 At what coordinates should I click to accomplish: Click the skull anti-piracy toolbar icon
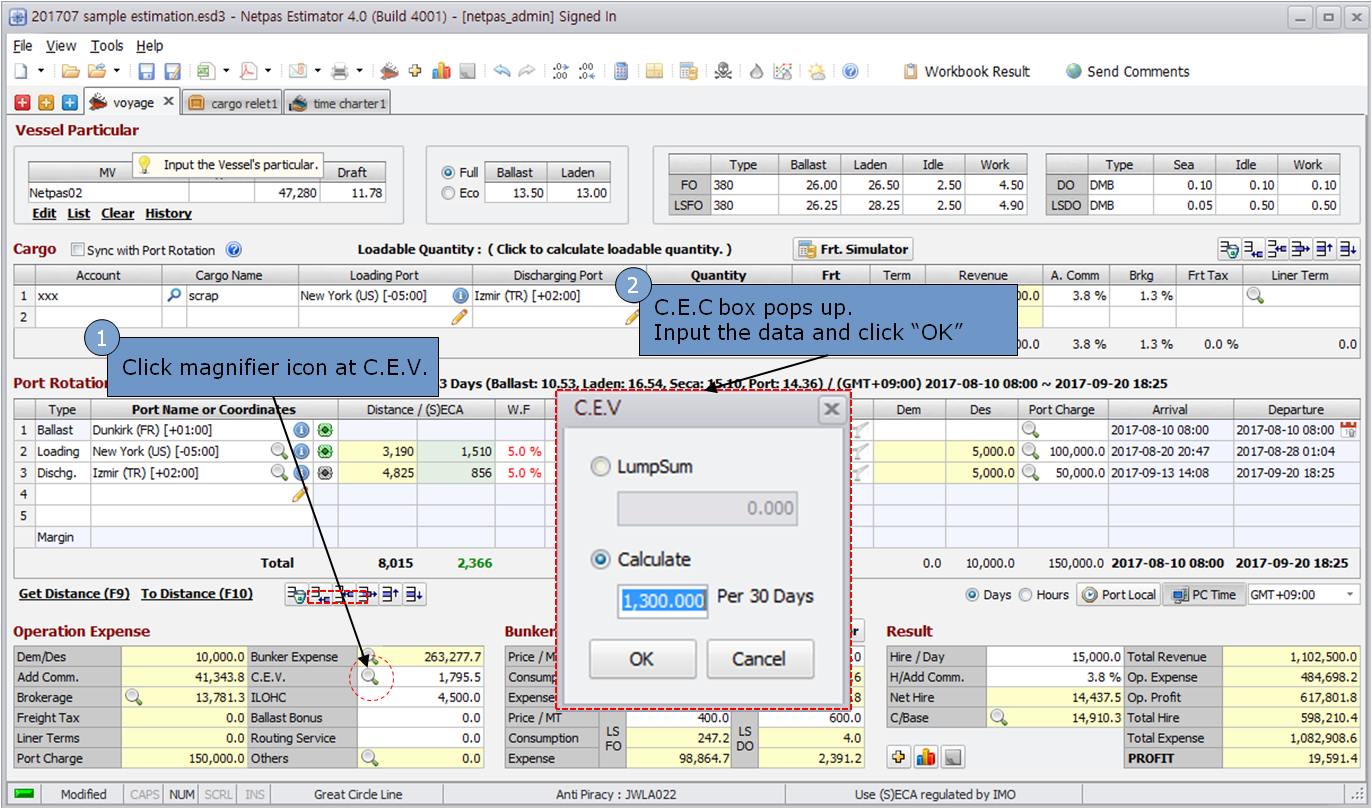(x=723, y=71)
